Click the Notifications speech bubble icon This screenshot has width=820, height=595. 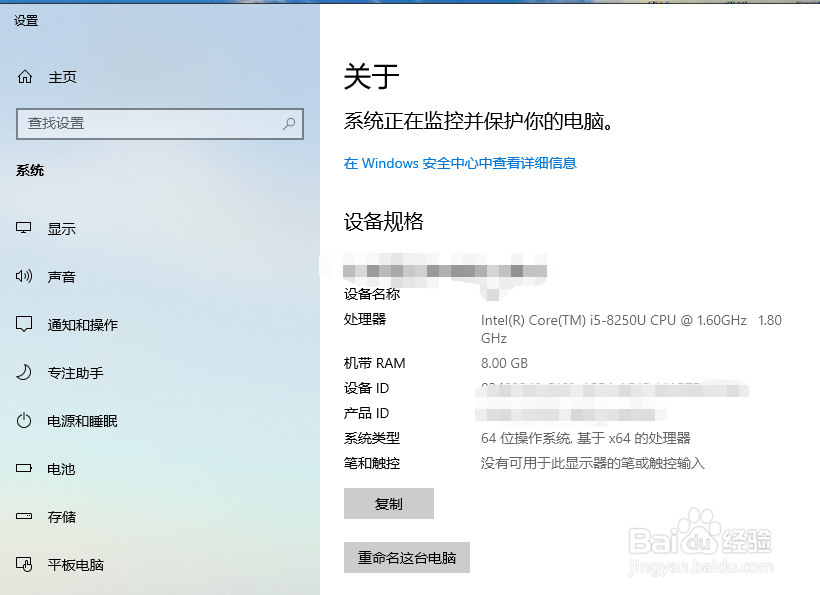24,324
